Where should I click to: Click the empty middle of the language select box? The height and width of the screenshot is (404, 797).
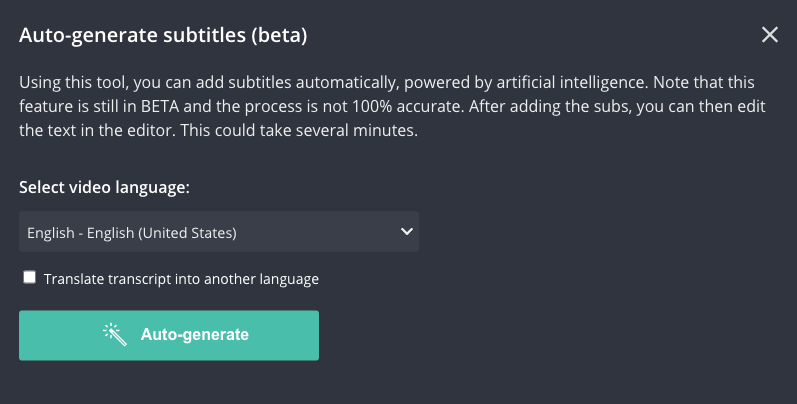coord(320,232)
